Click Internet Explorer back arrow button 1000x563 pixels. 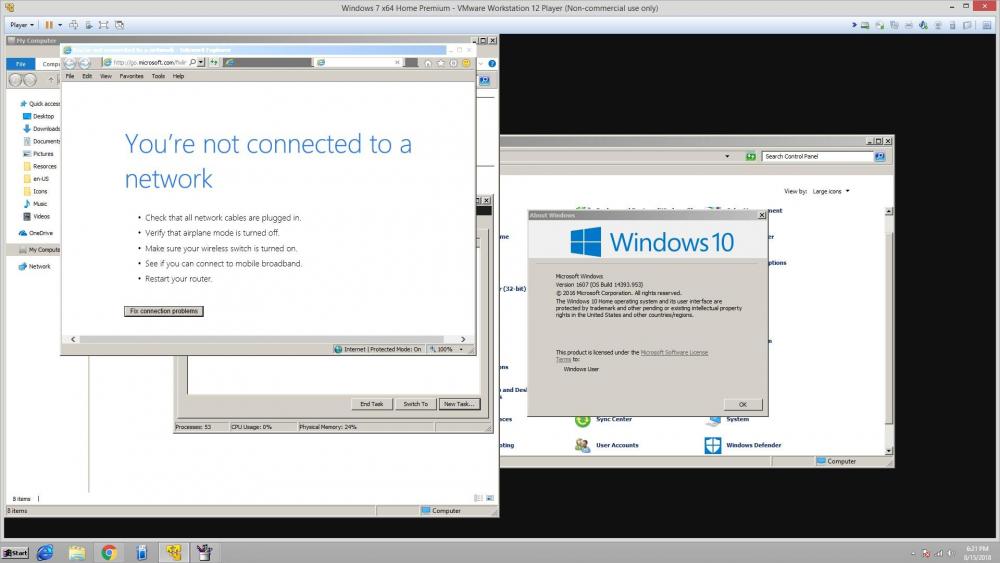[70, 62]
